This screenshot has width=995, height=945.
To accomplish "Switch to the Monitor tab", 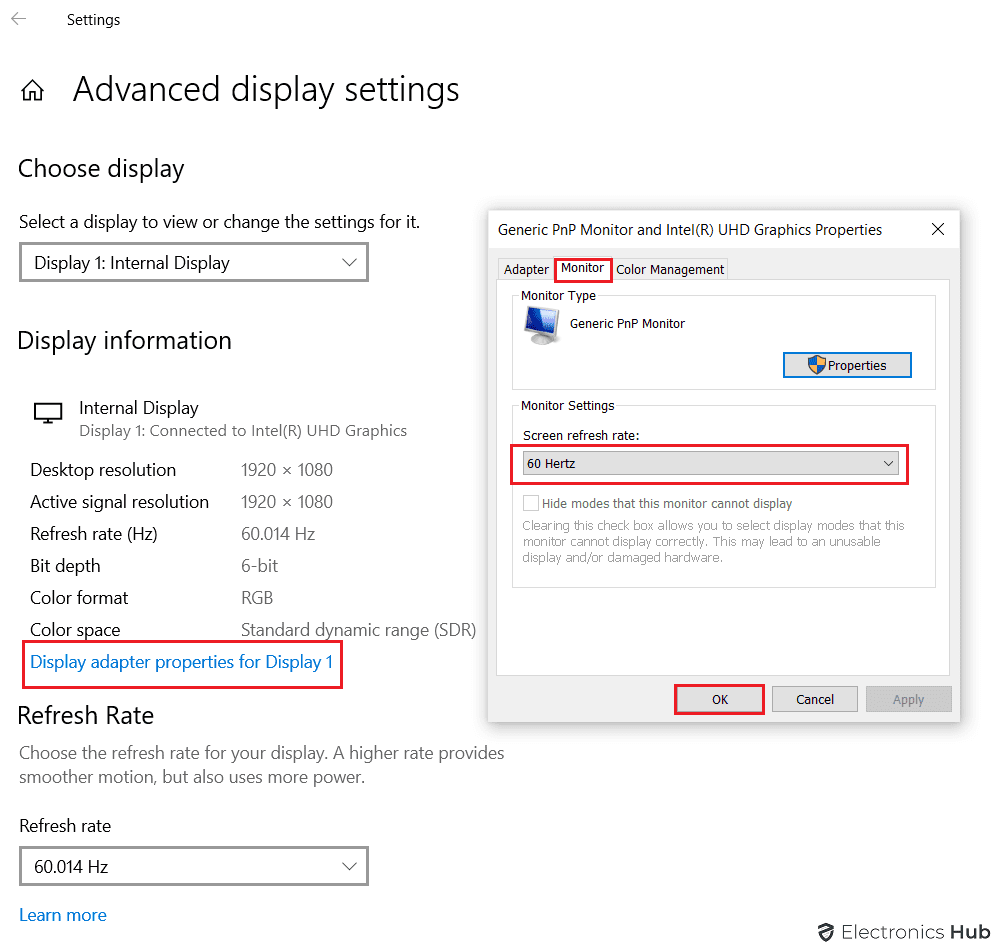I will coord(583,268).
